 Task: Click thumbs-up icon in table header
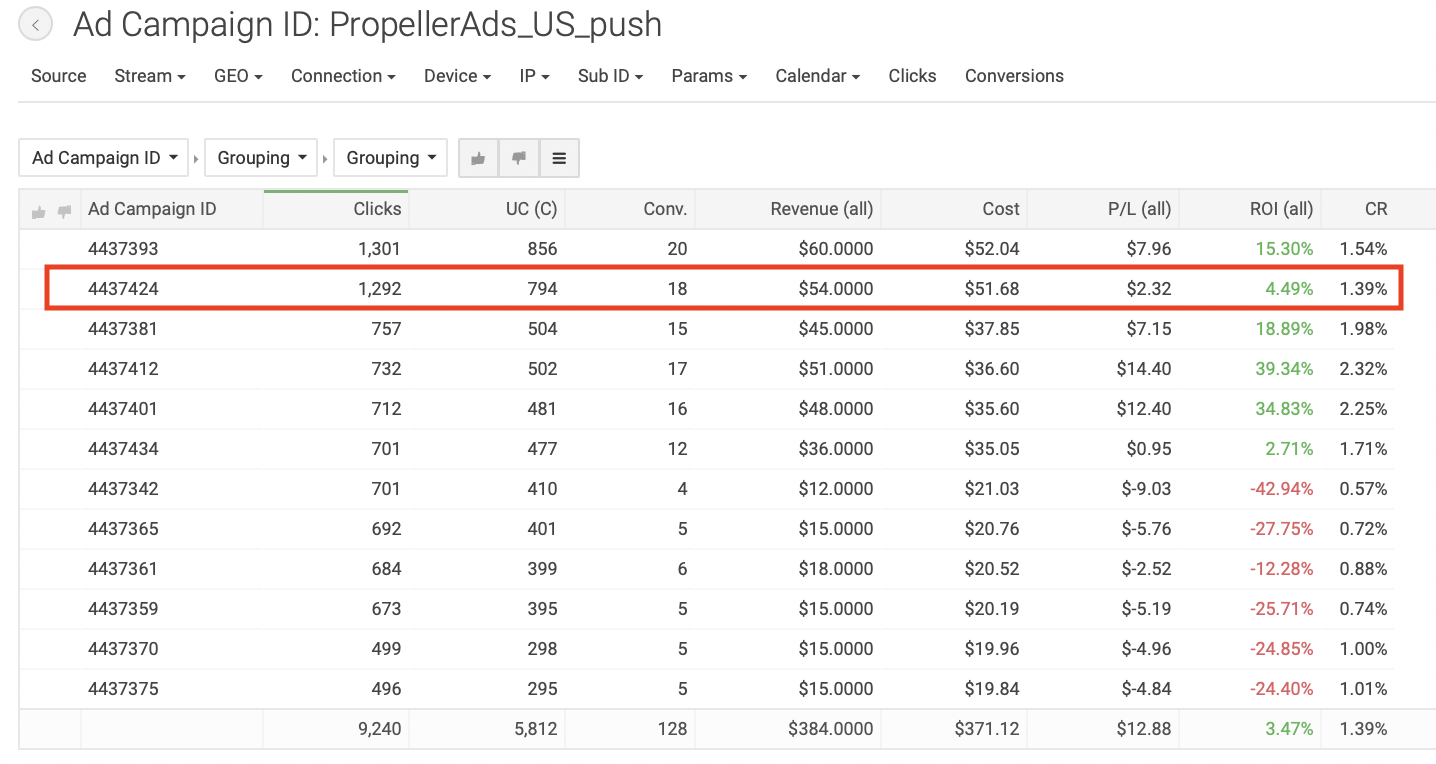pos(39,211)
